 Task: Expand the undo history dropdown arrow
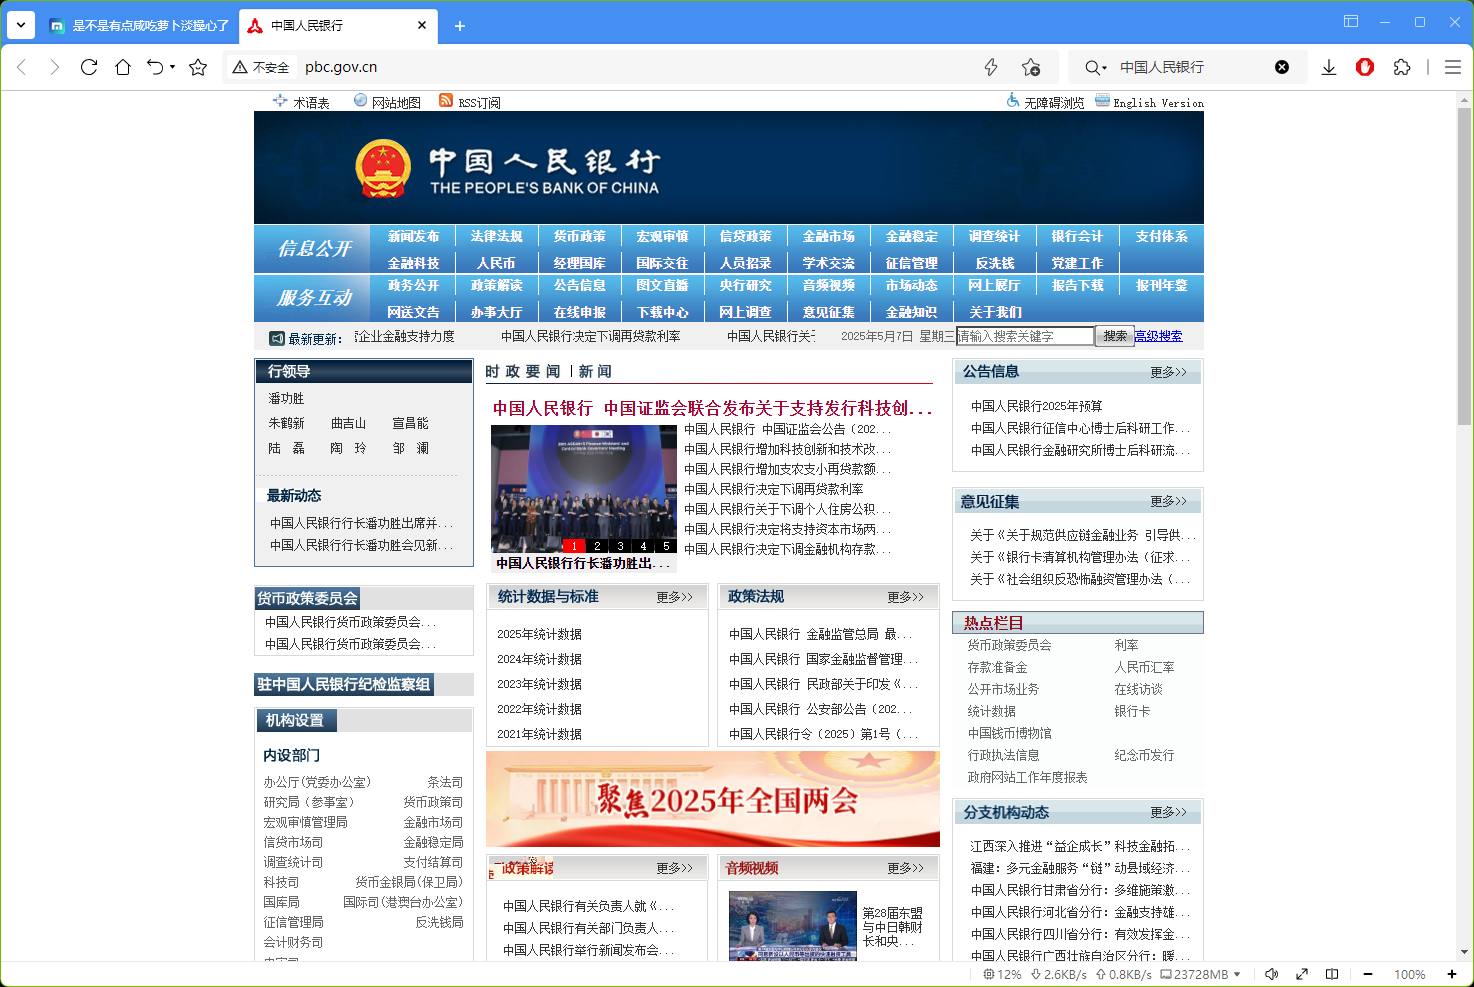(172, 67)
